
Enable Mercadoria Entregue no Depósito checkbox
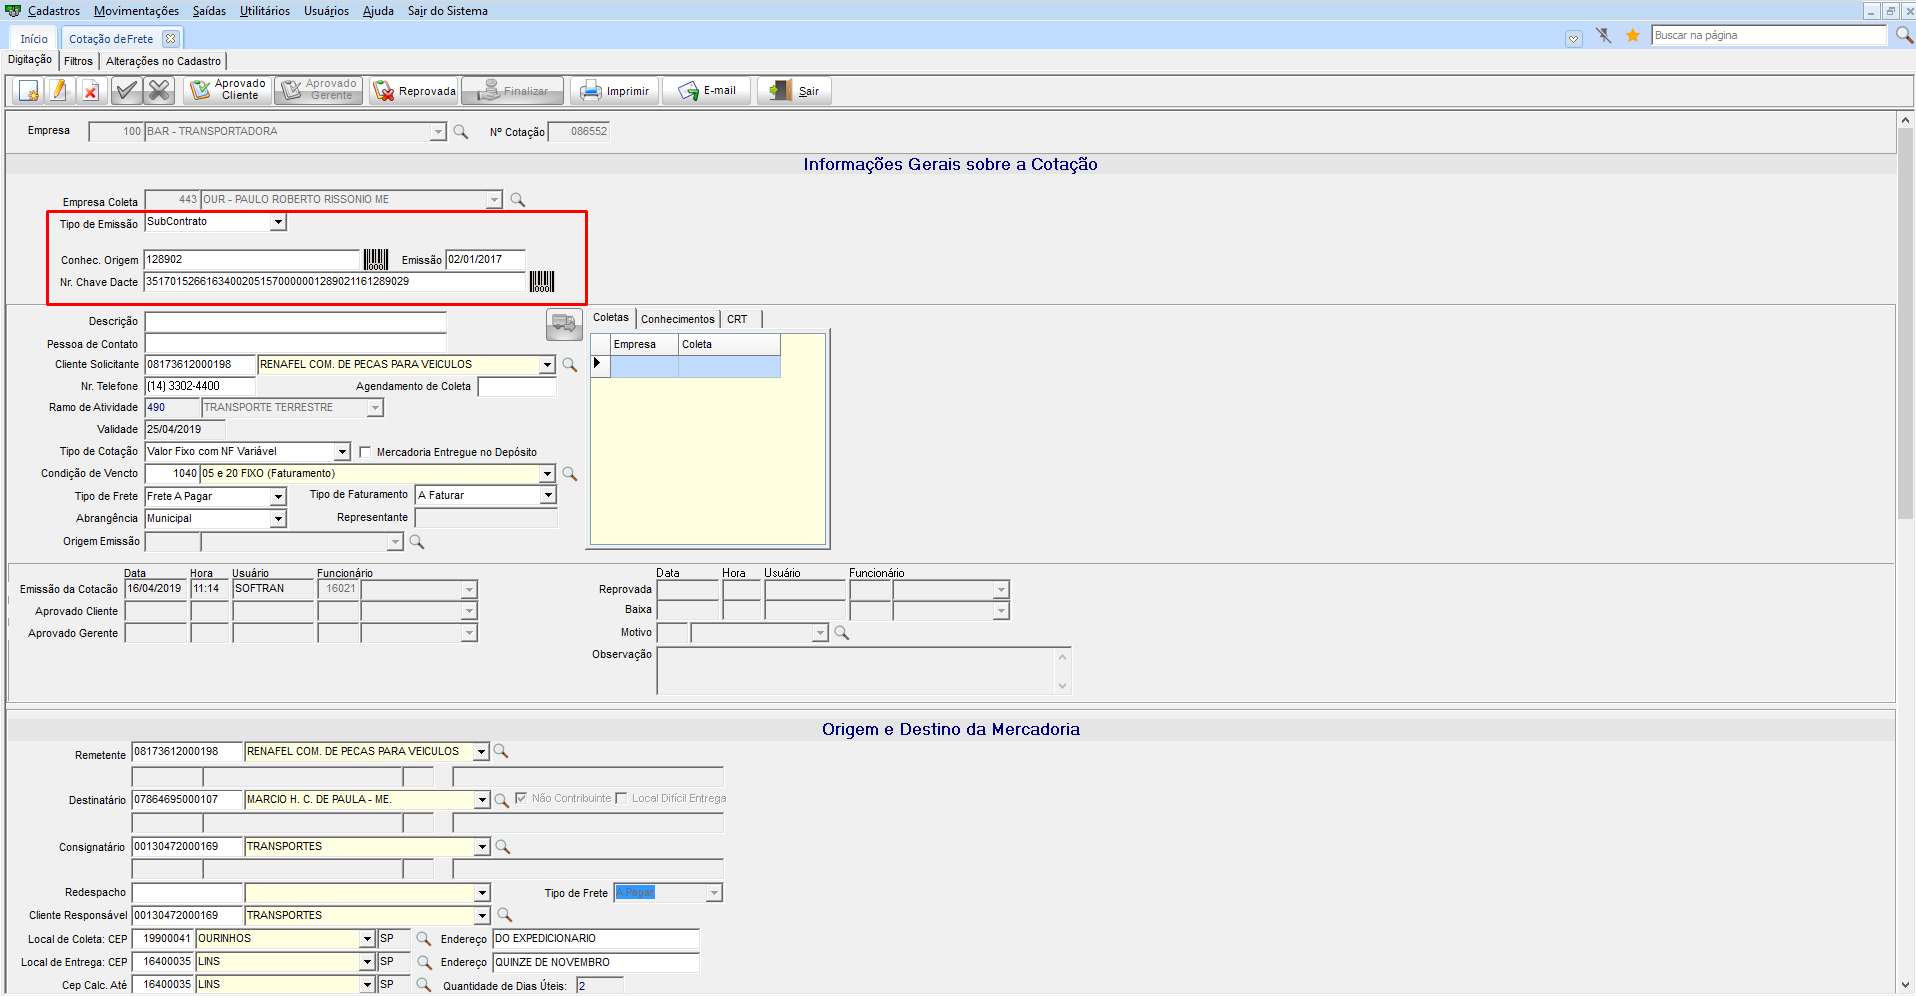coord(366,452)
